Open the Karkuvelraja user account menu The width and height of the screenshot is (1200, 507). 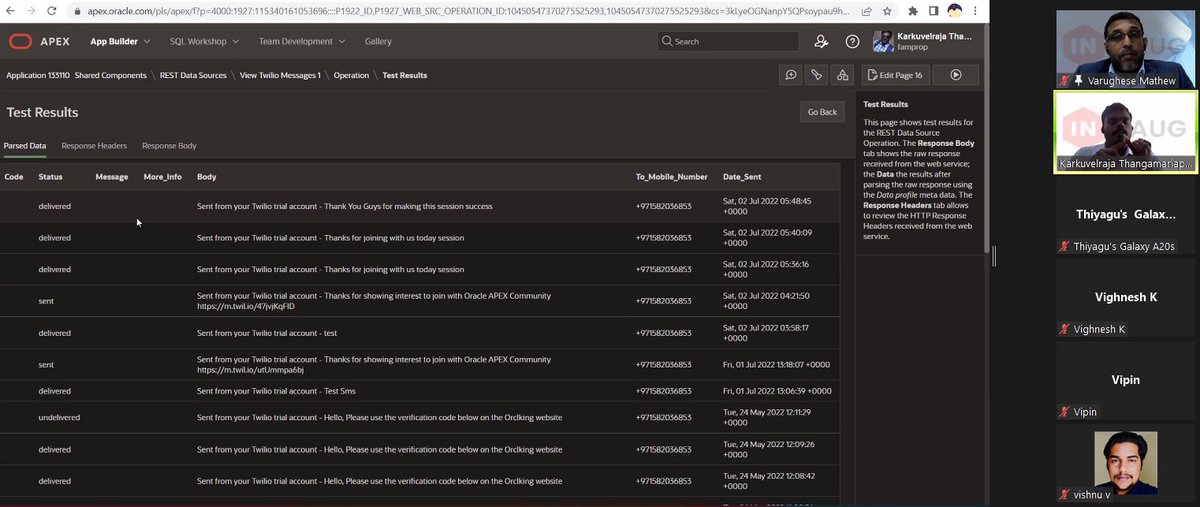(924, 41)
